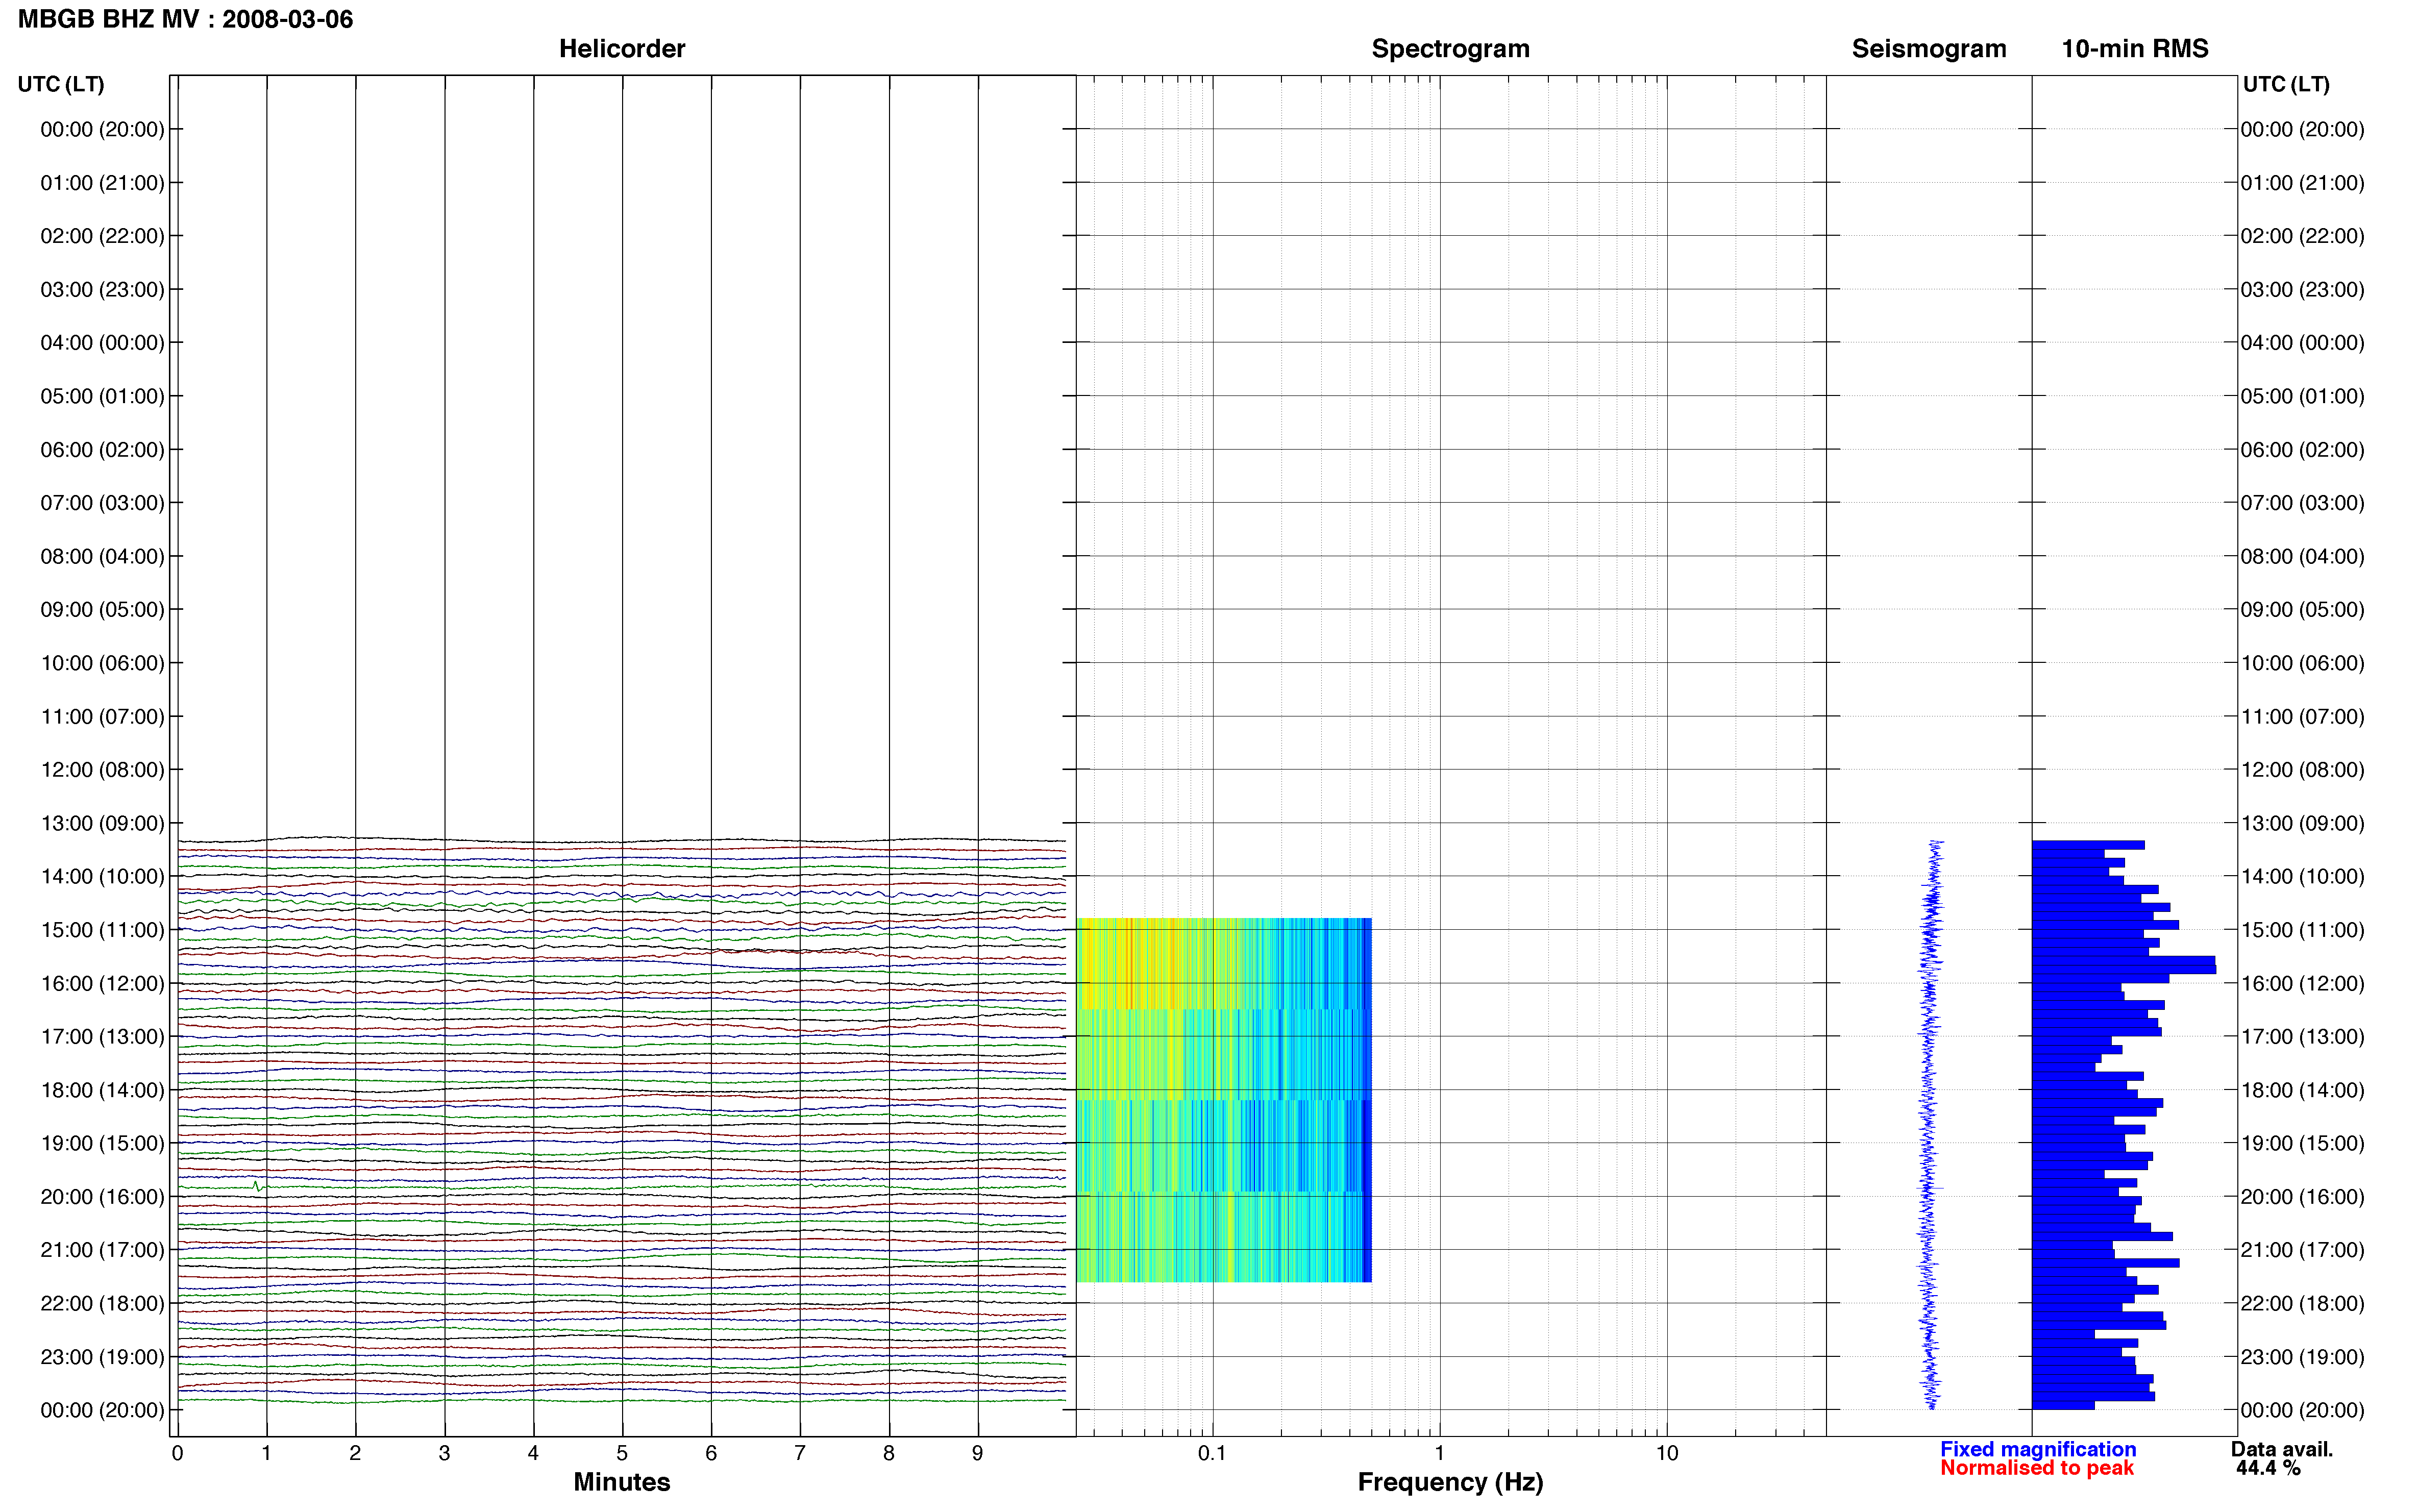Click the green spike on the 20:00 helicorder trace
Viewport: 2419px width, 1512px height.
coord(257,1186)
